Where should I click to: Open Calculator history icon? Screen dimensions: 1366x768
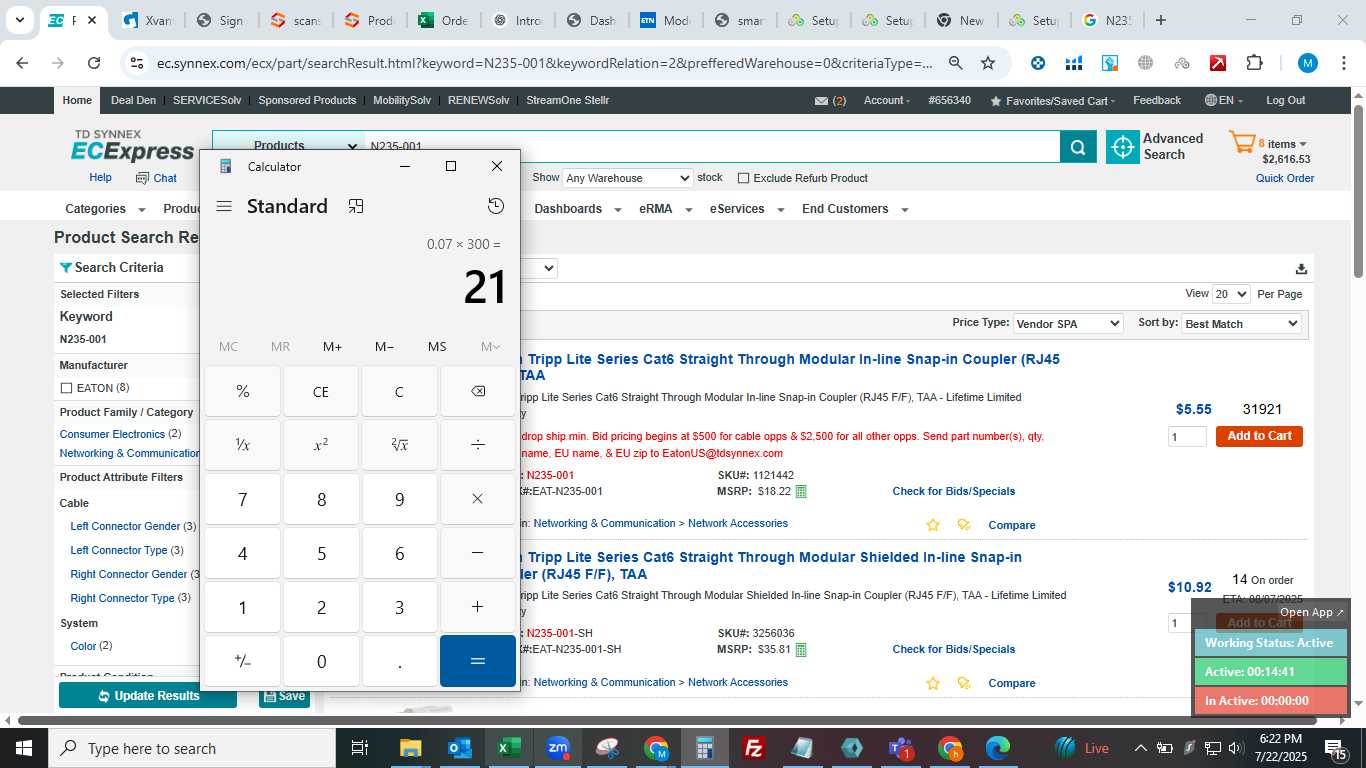click(496, 206)
